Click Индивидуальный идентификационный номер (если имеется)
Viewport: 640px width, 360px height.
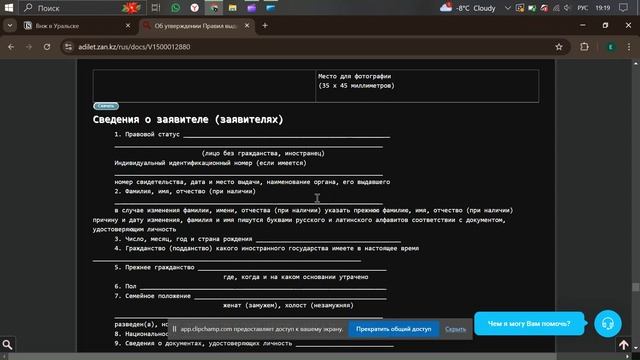point(210,163)
